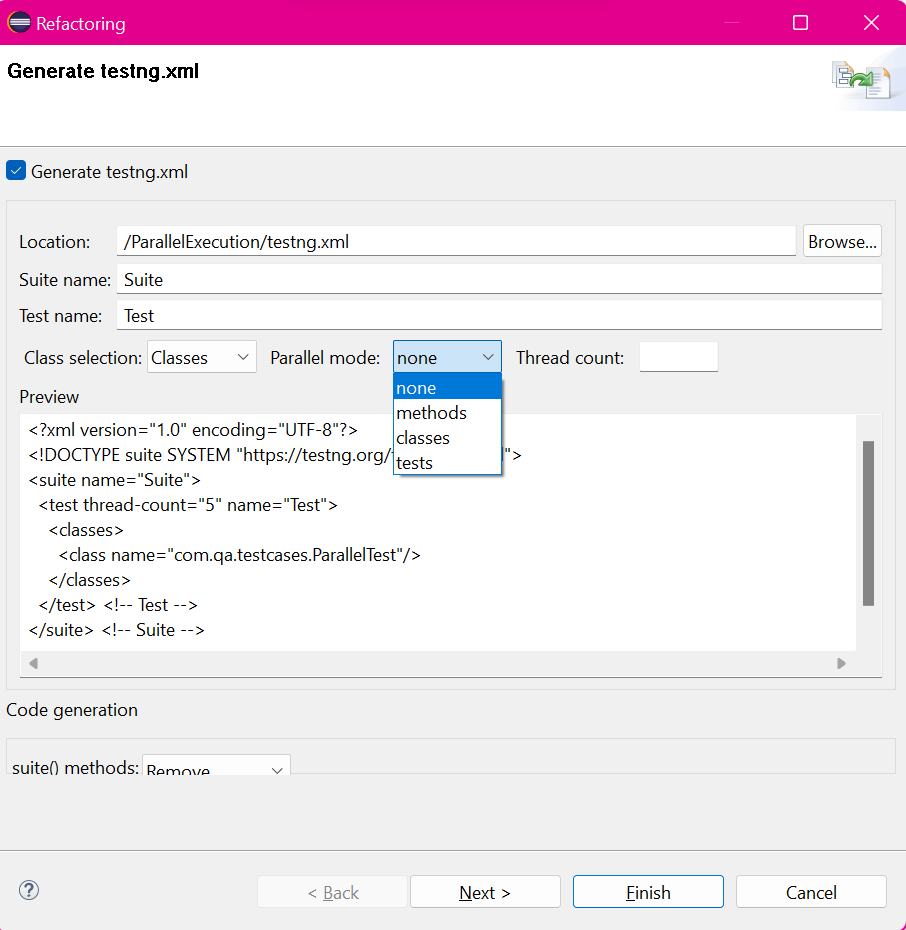
Task: Click the Refactoring application icon in titlebar
Action: click(x=18, y=21)
